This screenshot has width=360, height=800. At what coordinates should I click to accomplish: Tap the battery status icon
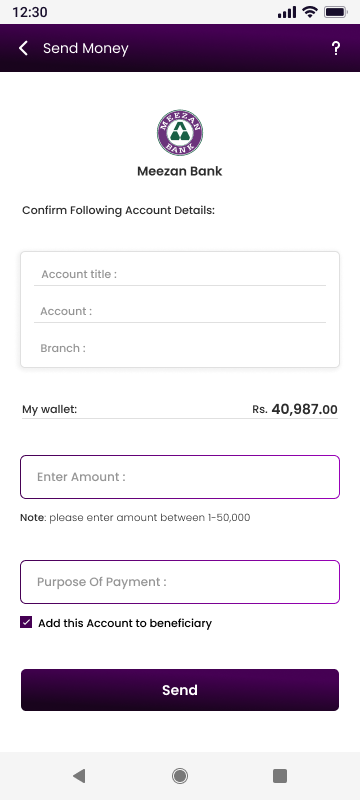tap(336, 12)
